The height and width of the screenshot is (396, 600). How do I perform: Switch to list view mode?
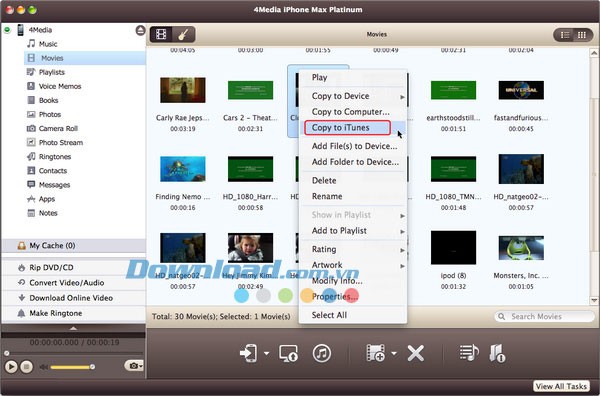tap(565, 35)
